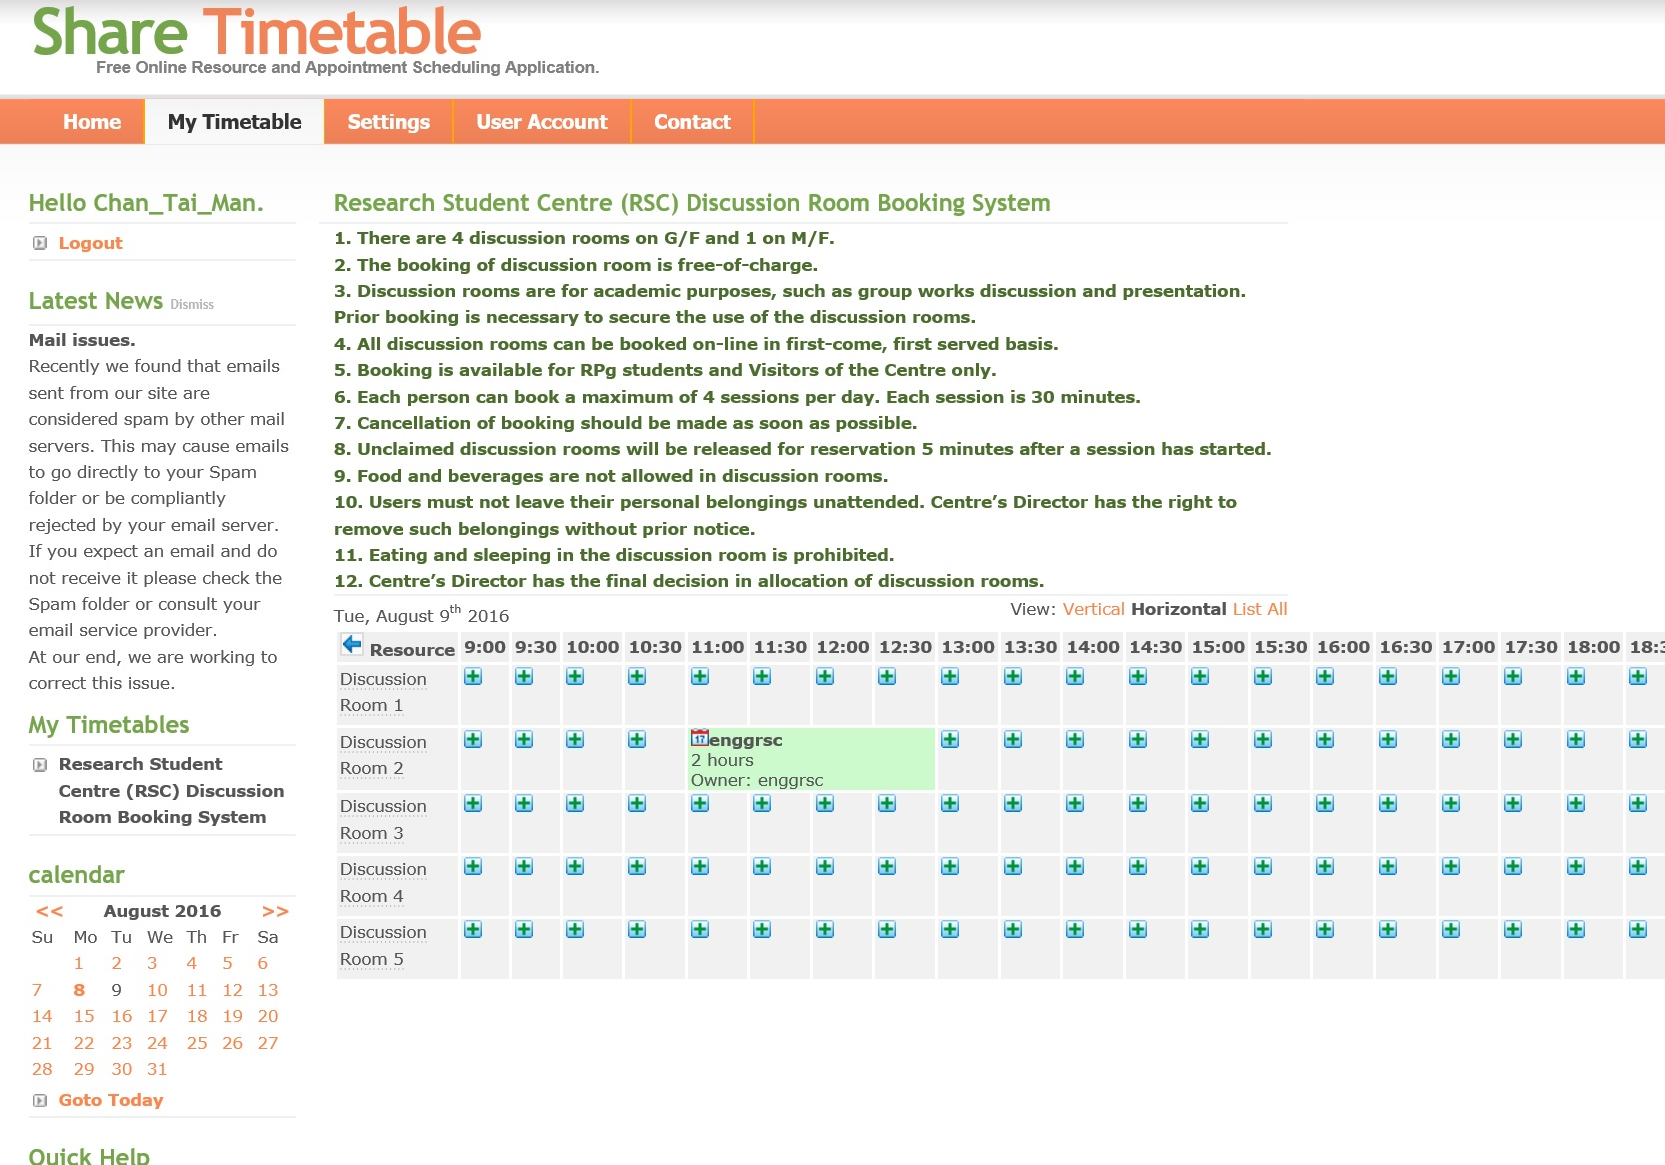Add booking for Discussion Room 4 at 17:00
Viewport: 1665px width, 1165px height.
(1451, 867)
